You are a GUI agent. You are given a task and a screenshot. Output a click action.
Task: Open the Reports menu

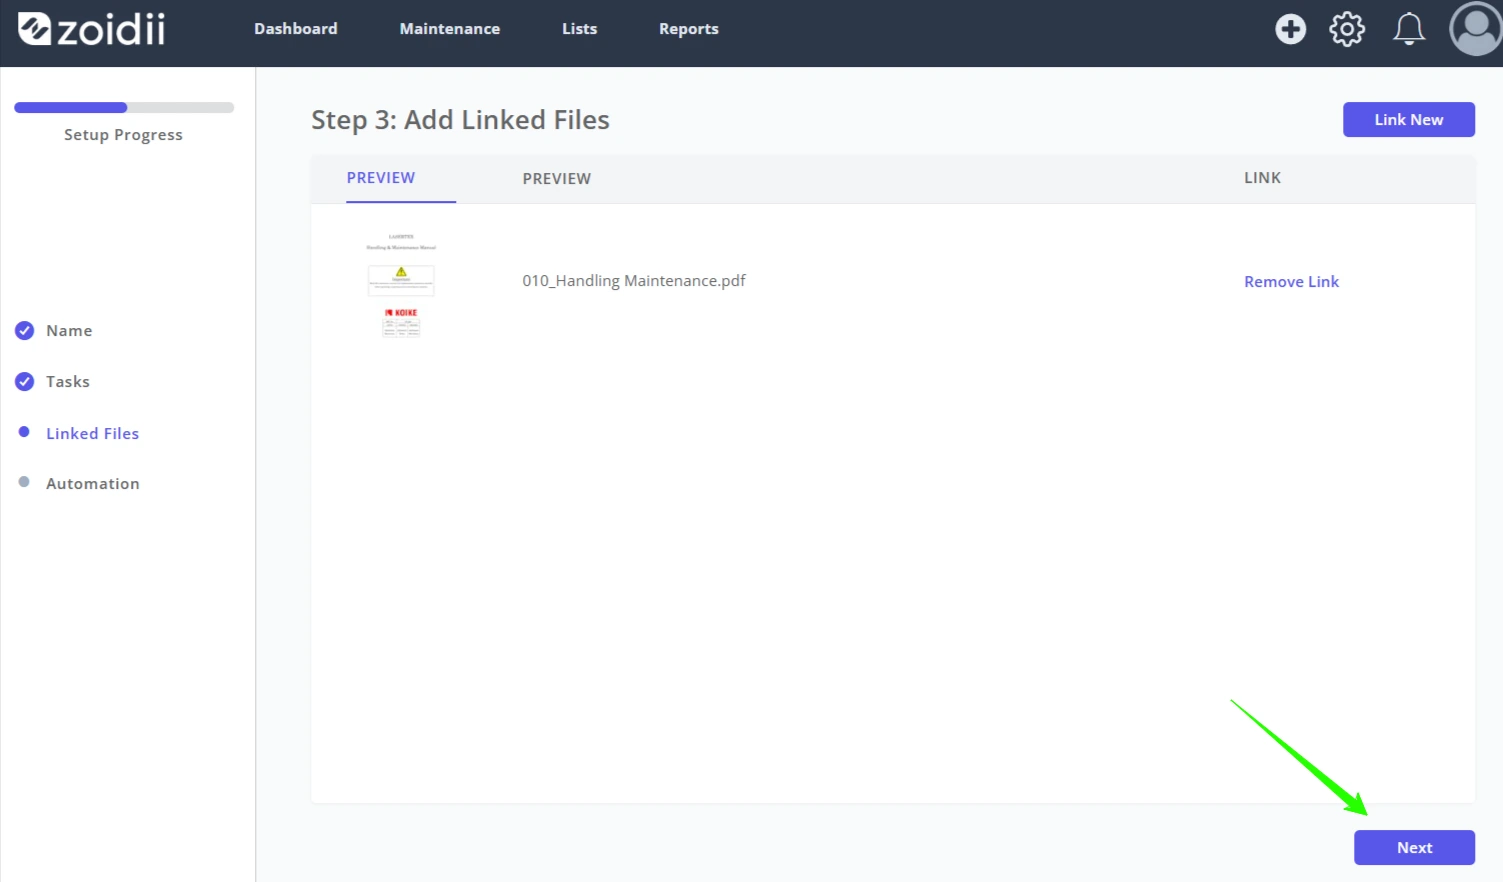688,29
